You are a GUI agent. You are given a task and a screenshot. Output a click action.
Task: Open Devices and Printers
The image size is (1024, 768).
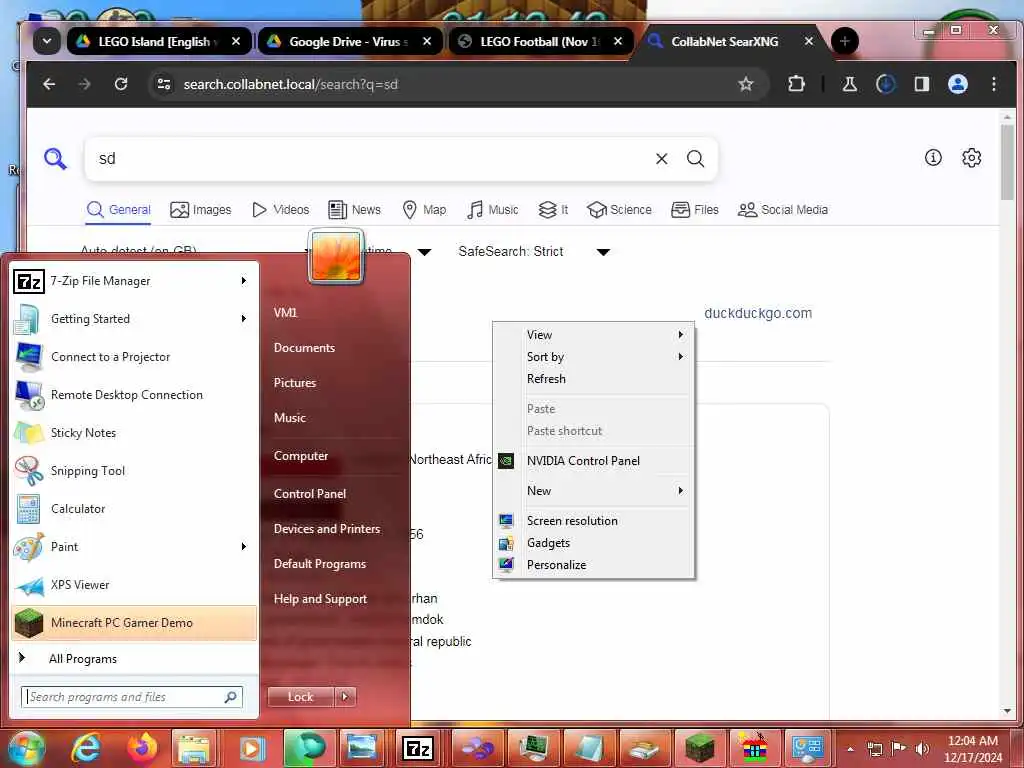click(327, 529)
